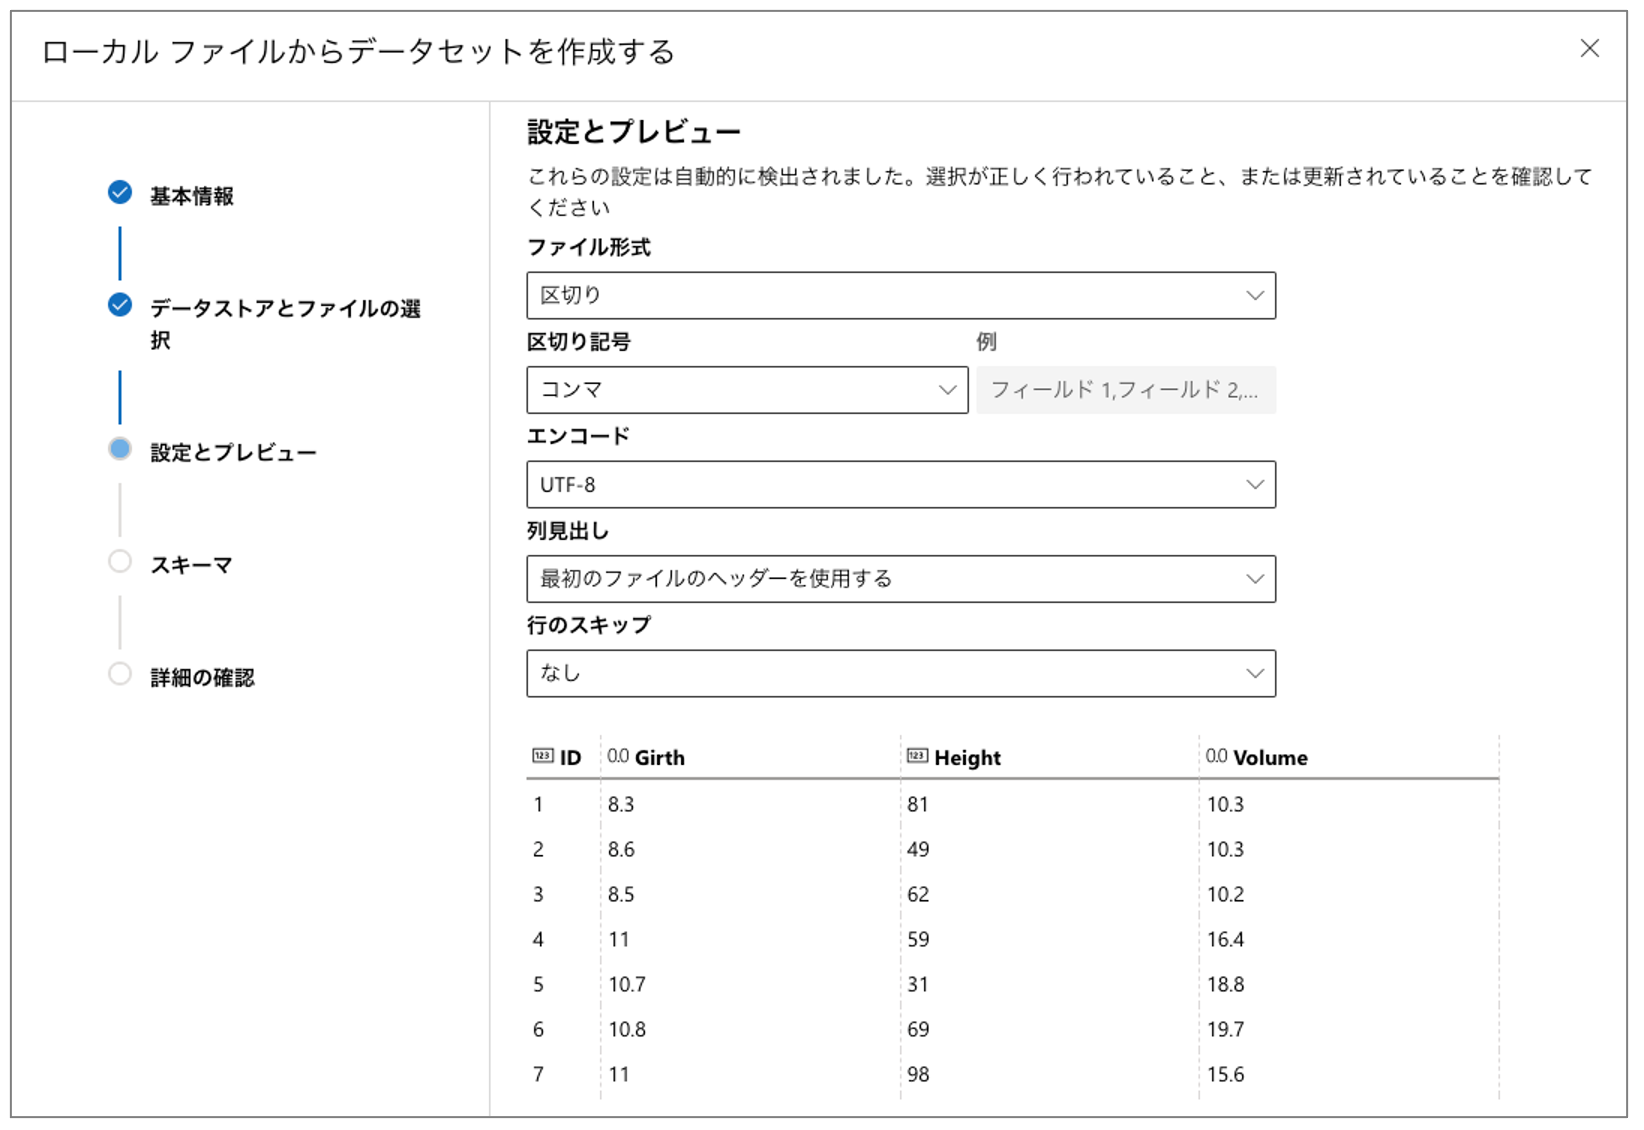Open the ファイル形式 dropdown

coord(900,295)
